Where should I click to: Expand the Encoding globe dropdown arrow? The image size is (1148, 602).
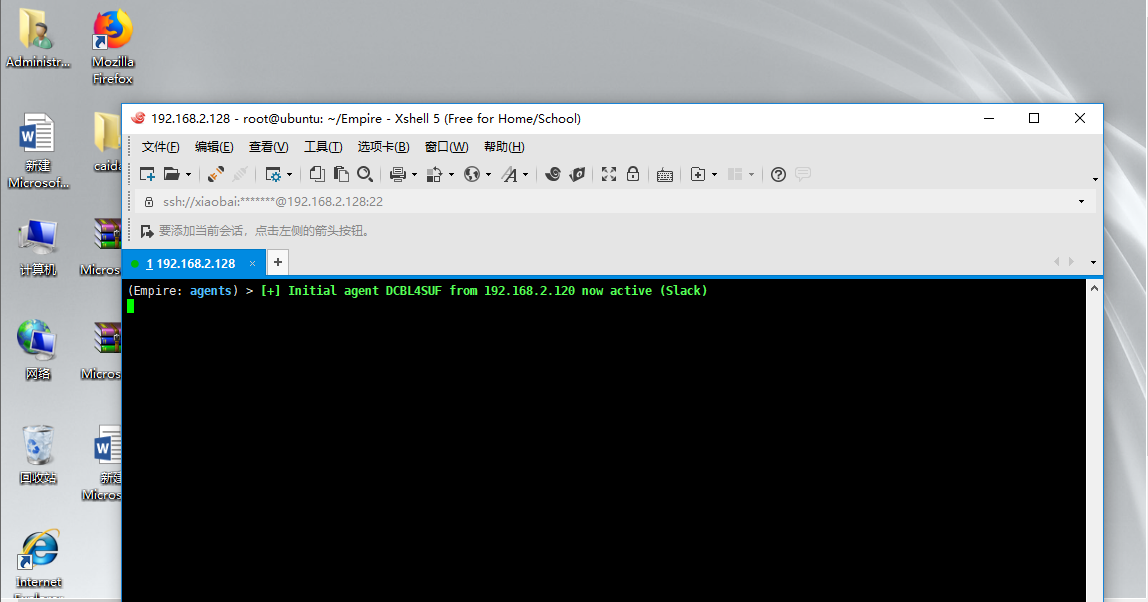point(488,174)
